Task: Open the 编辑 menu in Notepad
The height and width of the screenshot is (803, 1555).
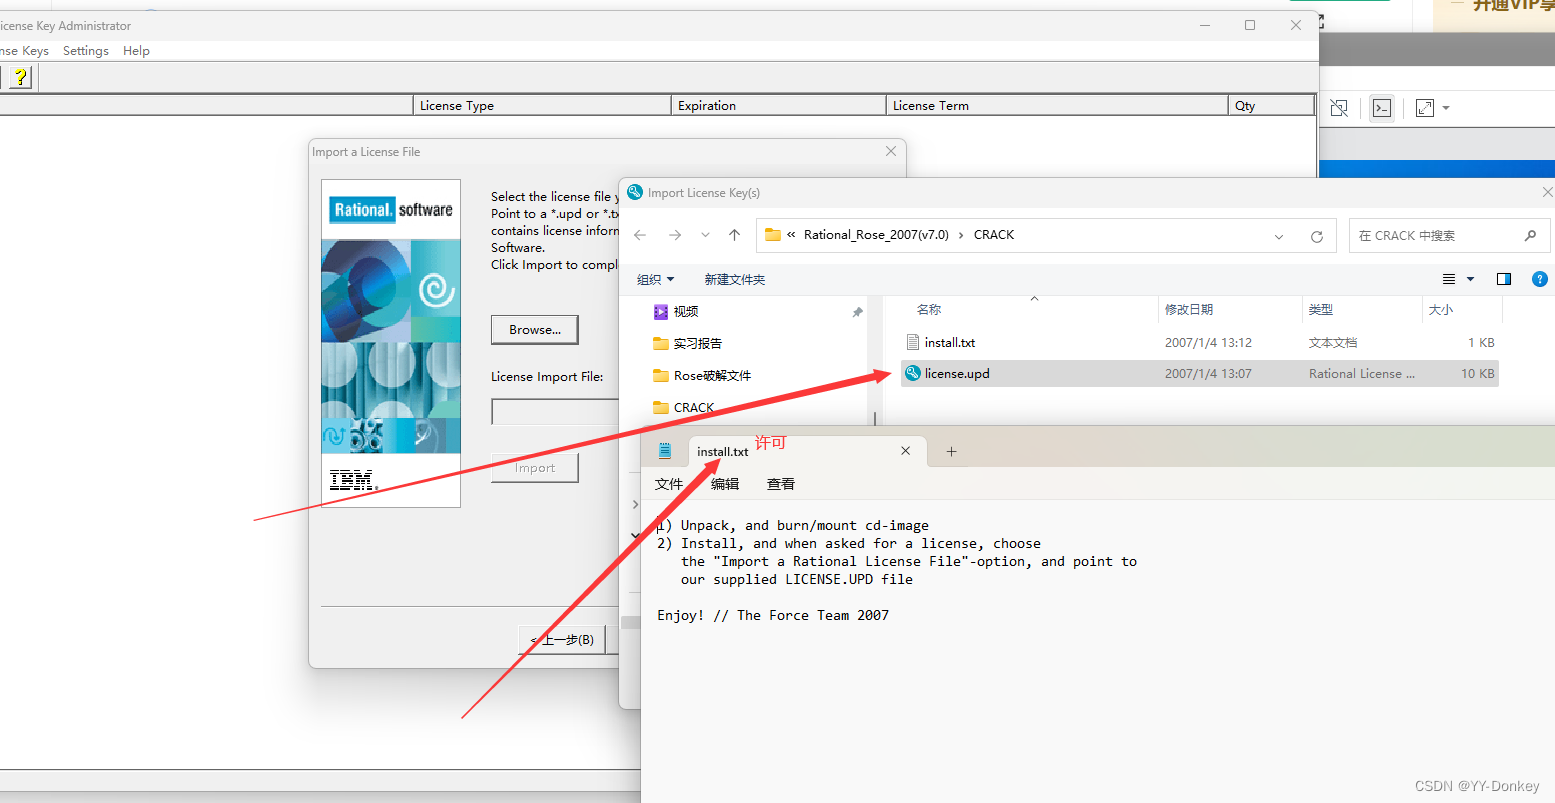Action: 725,484
